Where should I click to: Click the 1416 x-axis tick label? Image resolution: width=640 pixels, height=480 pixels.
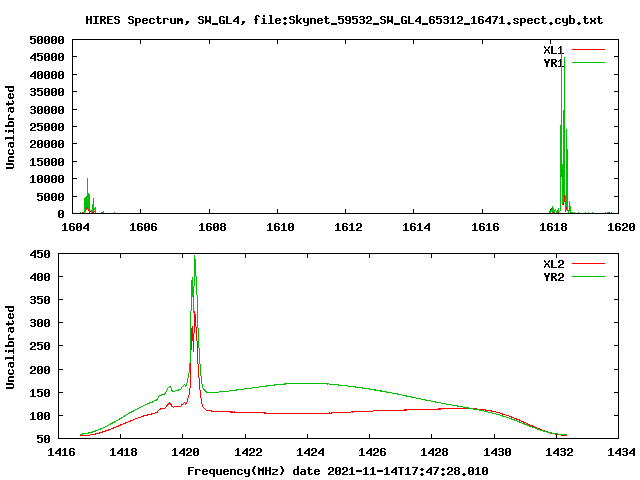pos(61,452)
